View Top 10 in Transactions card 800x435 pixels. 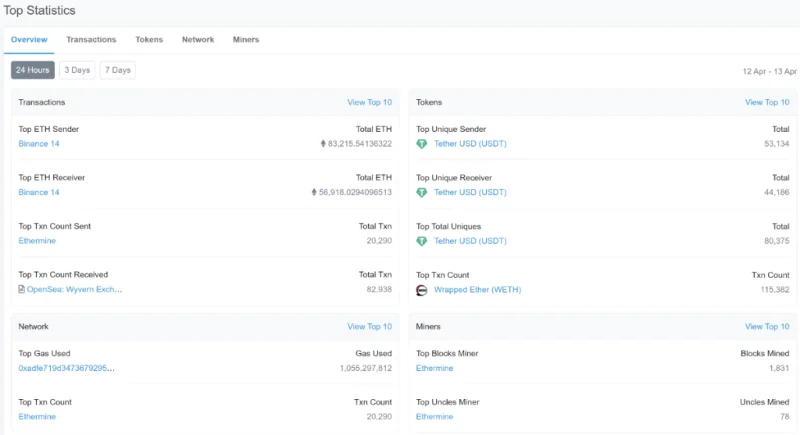click(369, 103)
